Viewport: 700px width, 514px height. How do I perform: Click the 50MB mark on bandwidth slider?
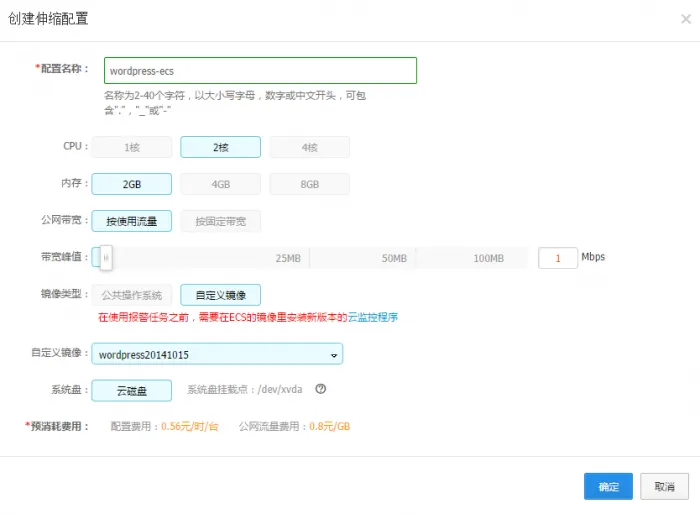pyautogui.click(x=394, y=258)
